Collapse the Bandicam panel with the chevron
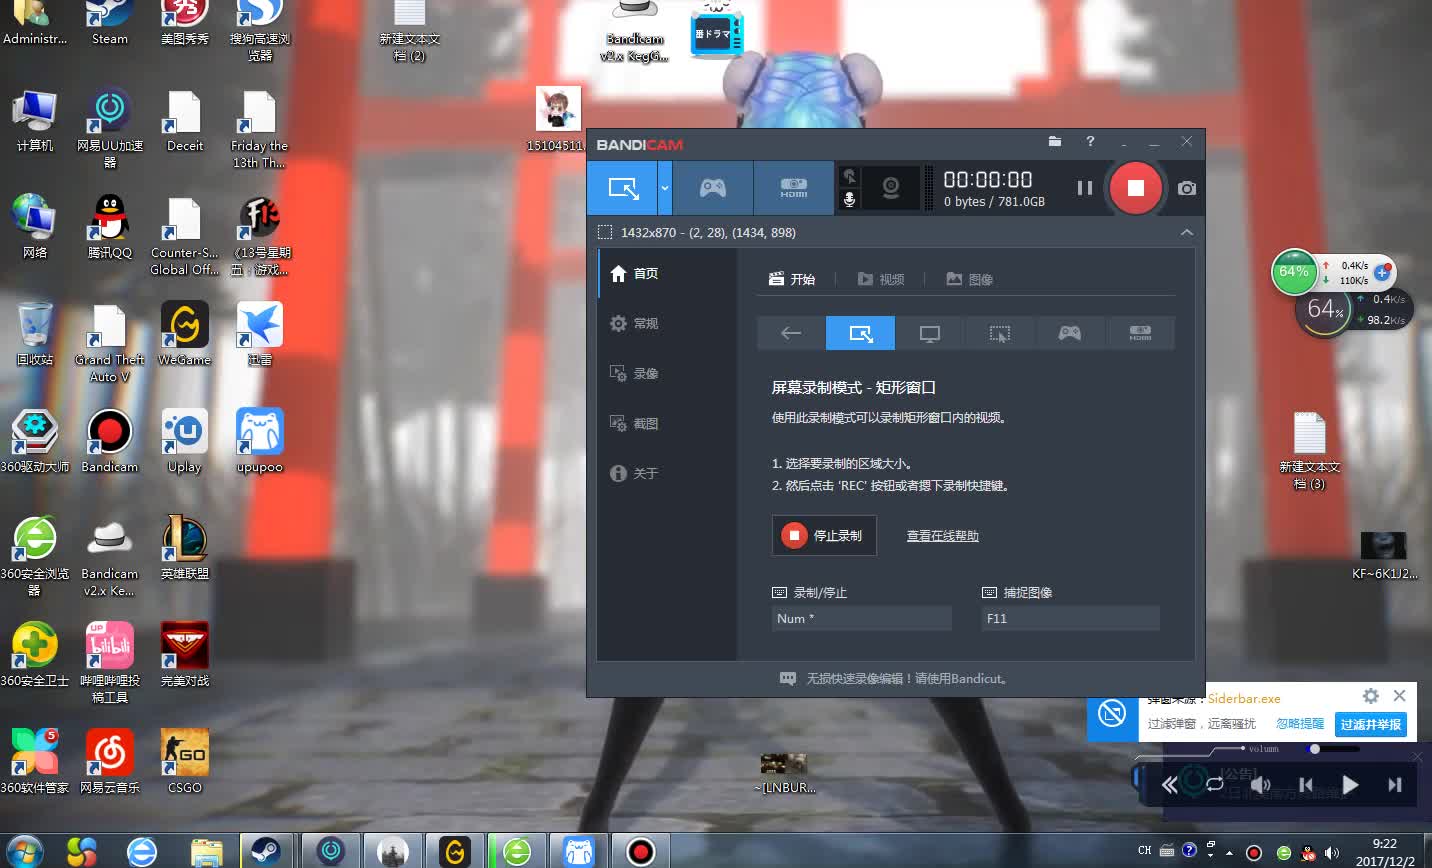The width and height of the screenshot is (1432, 868). click(x=1187, y=232)
